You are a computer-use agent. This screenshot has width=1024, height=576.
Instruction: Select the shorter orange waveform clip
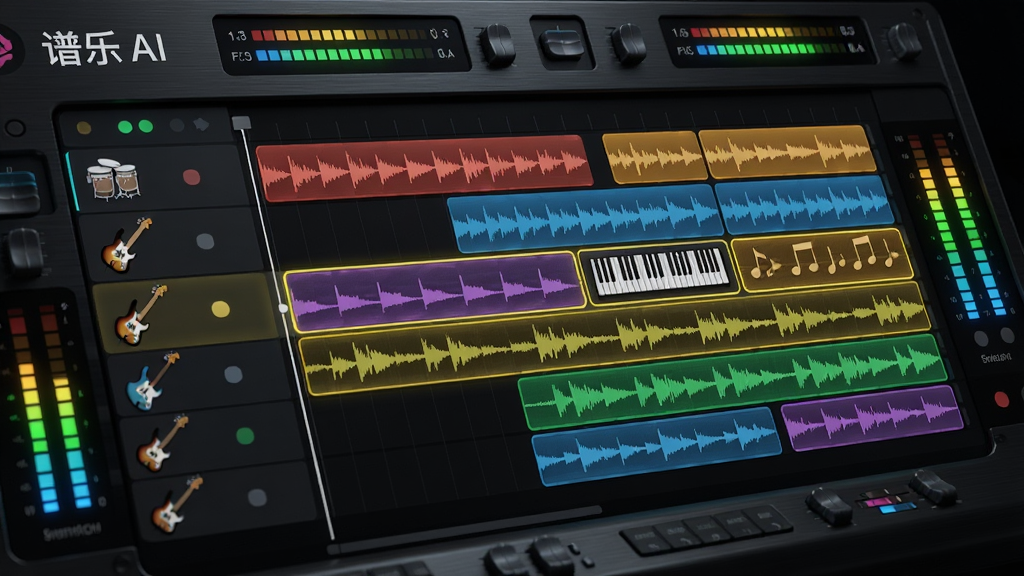[x=653, y=155]
